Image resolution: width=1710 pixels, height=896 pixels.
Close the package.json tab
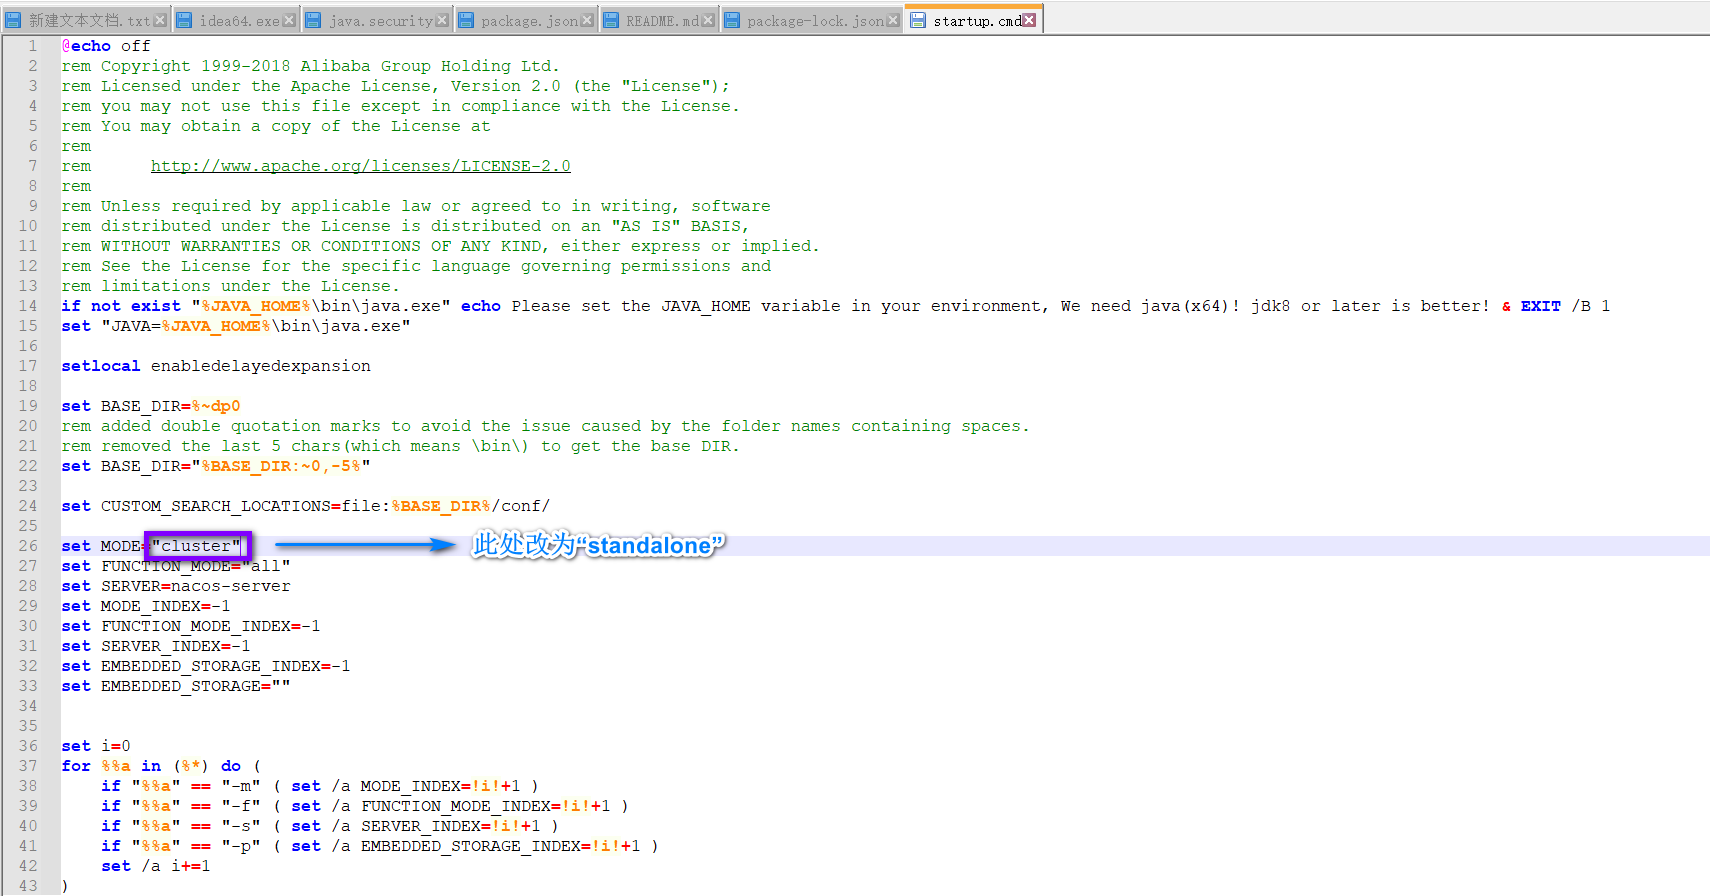587,20
